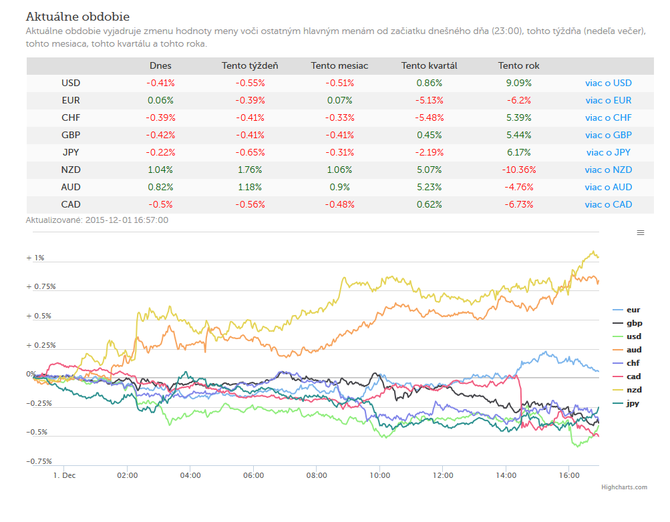The image size is (670, 522).
Task: Go to 'viac o JPY' page
Action: 608,152
